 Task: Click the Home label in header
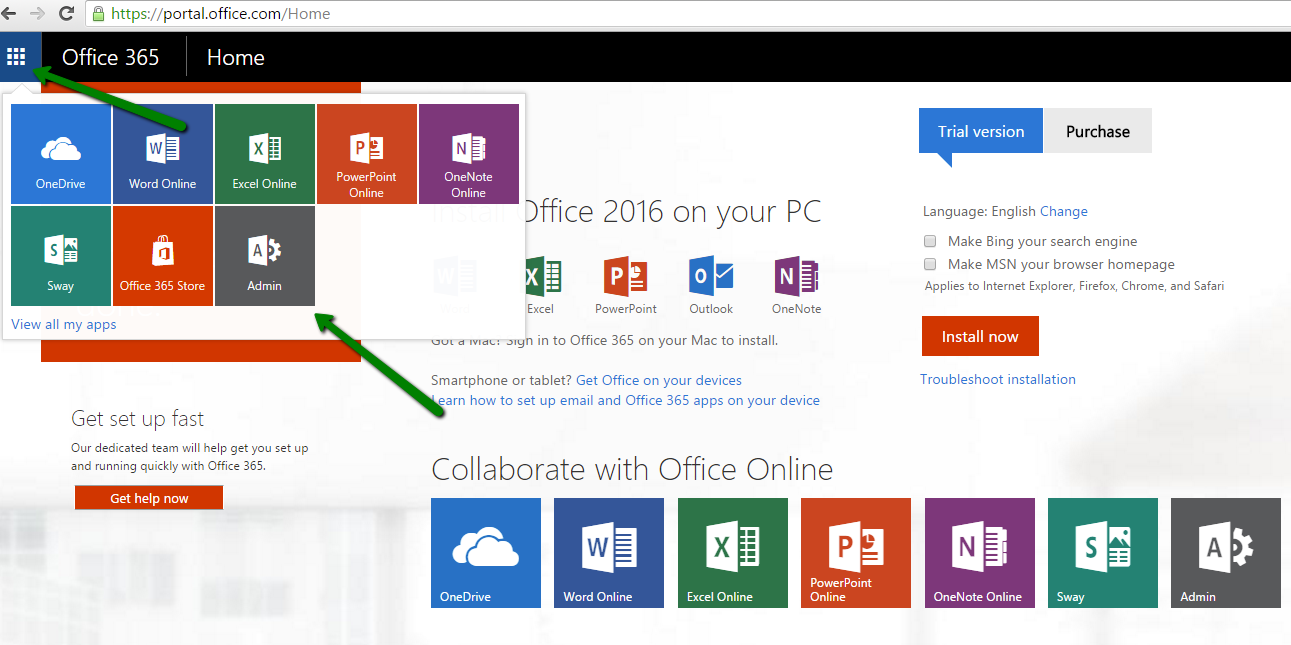[236, 57]
